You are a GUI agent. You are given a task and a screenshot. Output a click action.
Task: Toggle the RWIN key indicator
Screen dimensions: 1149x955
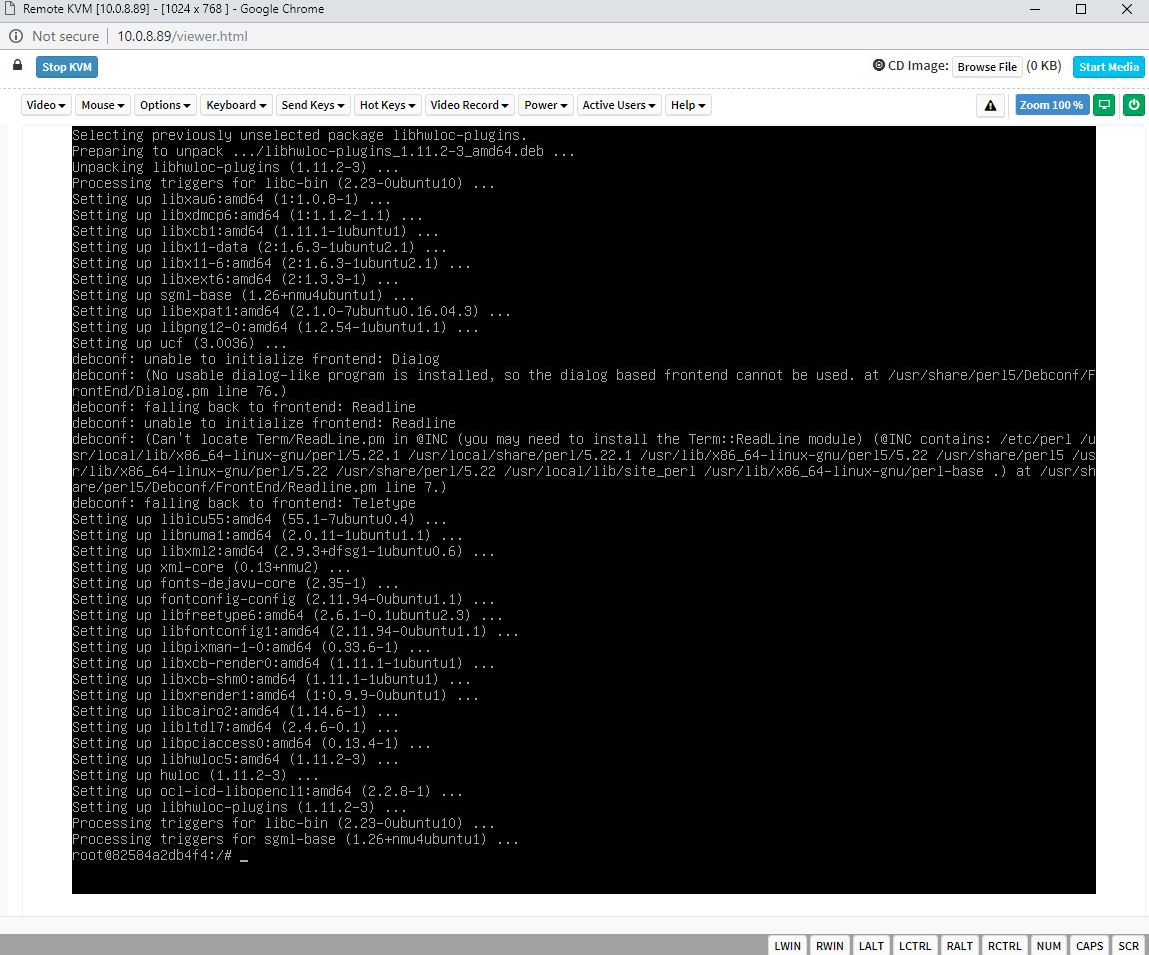[x=830, y=945]
